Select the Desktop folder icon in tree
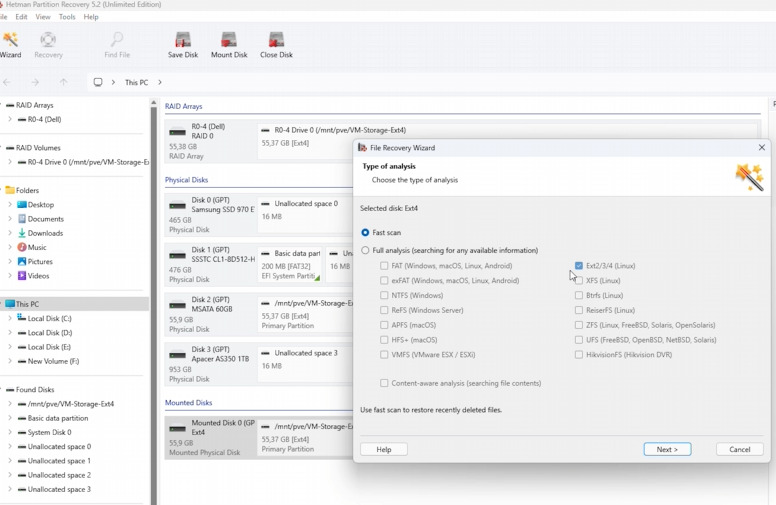Image resolution: width=776 pixels, height=505 pixels. [22, 204]
